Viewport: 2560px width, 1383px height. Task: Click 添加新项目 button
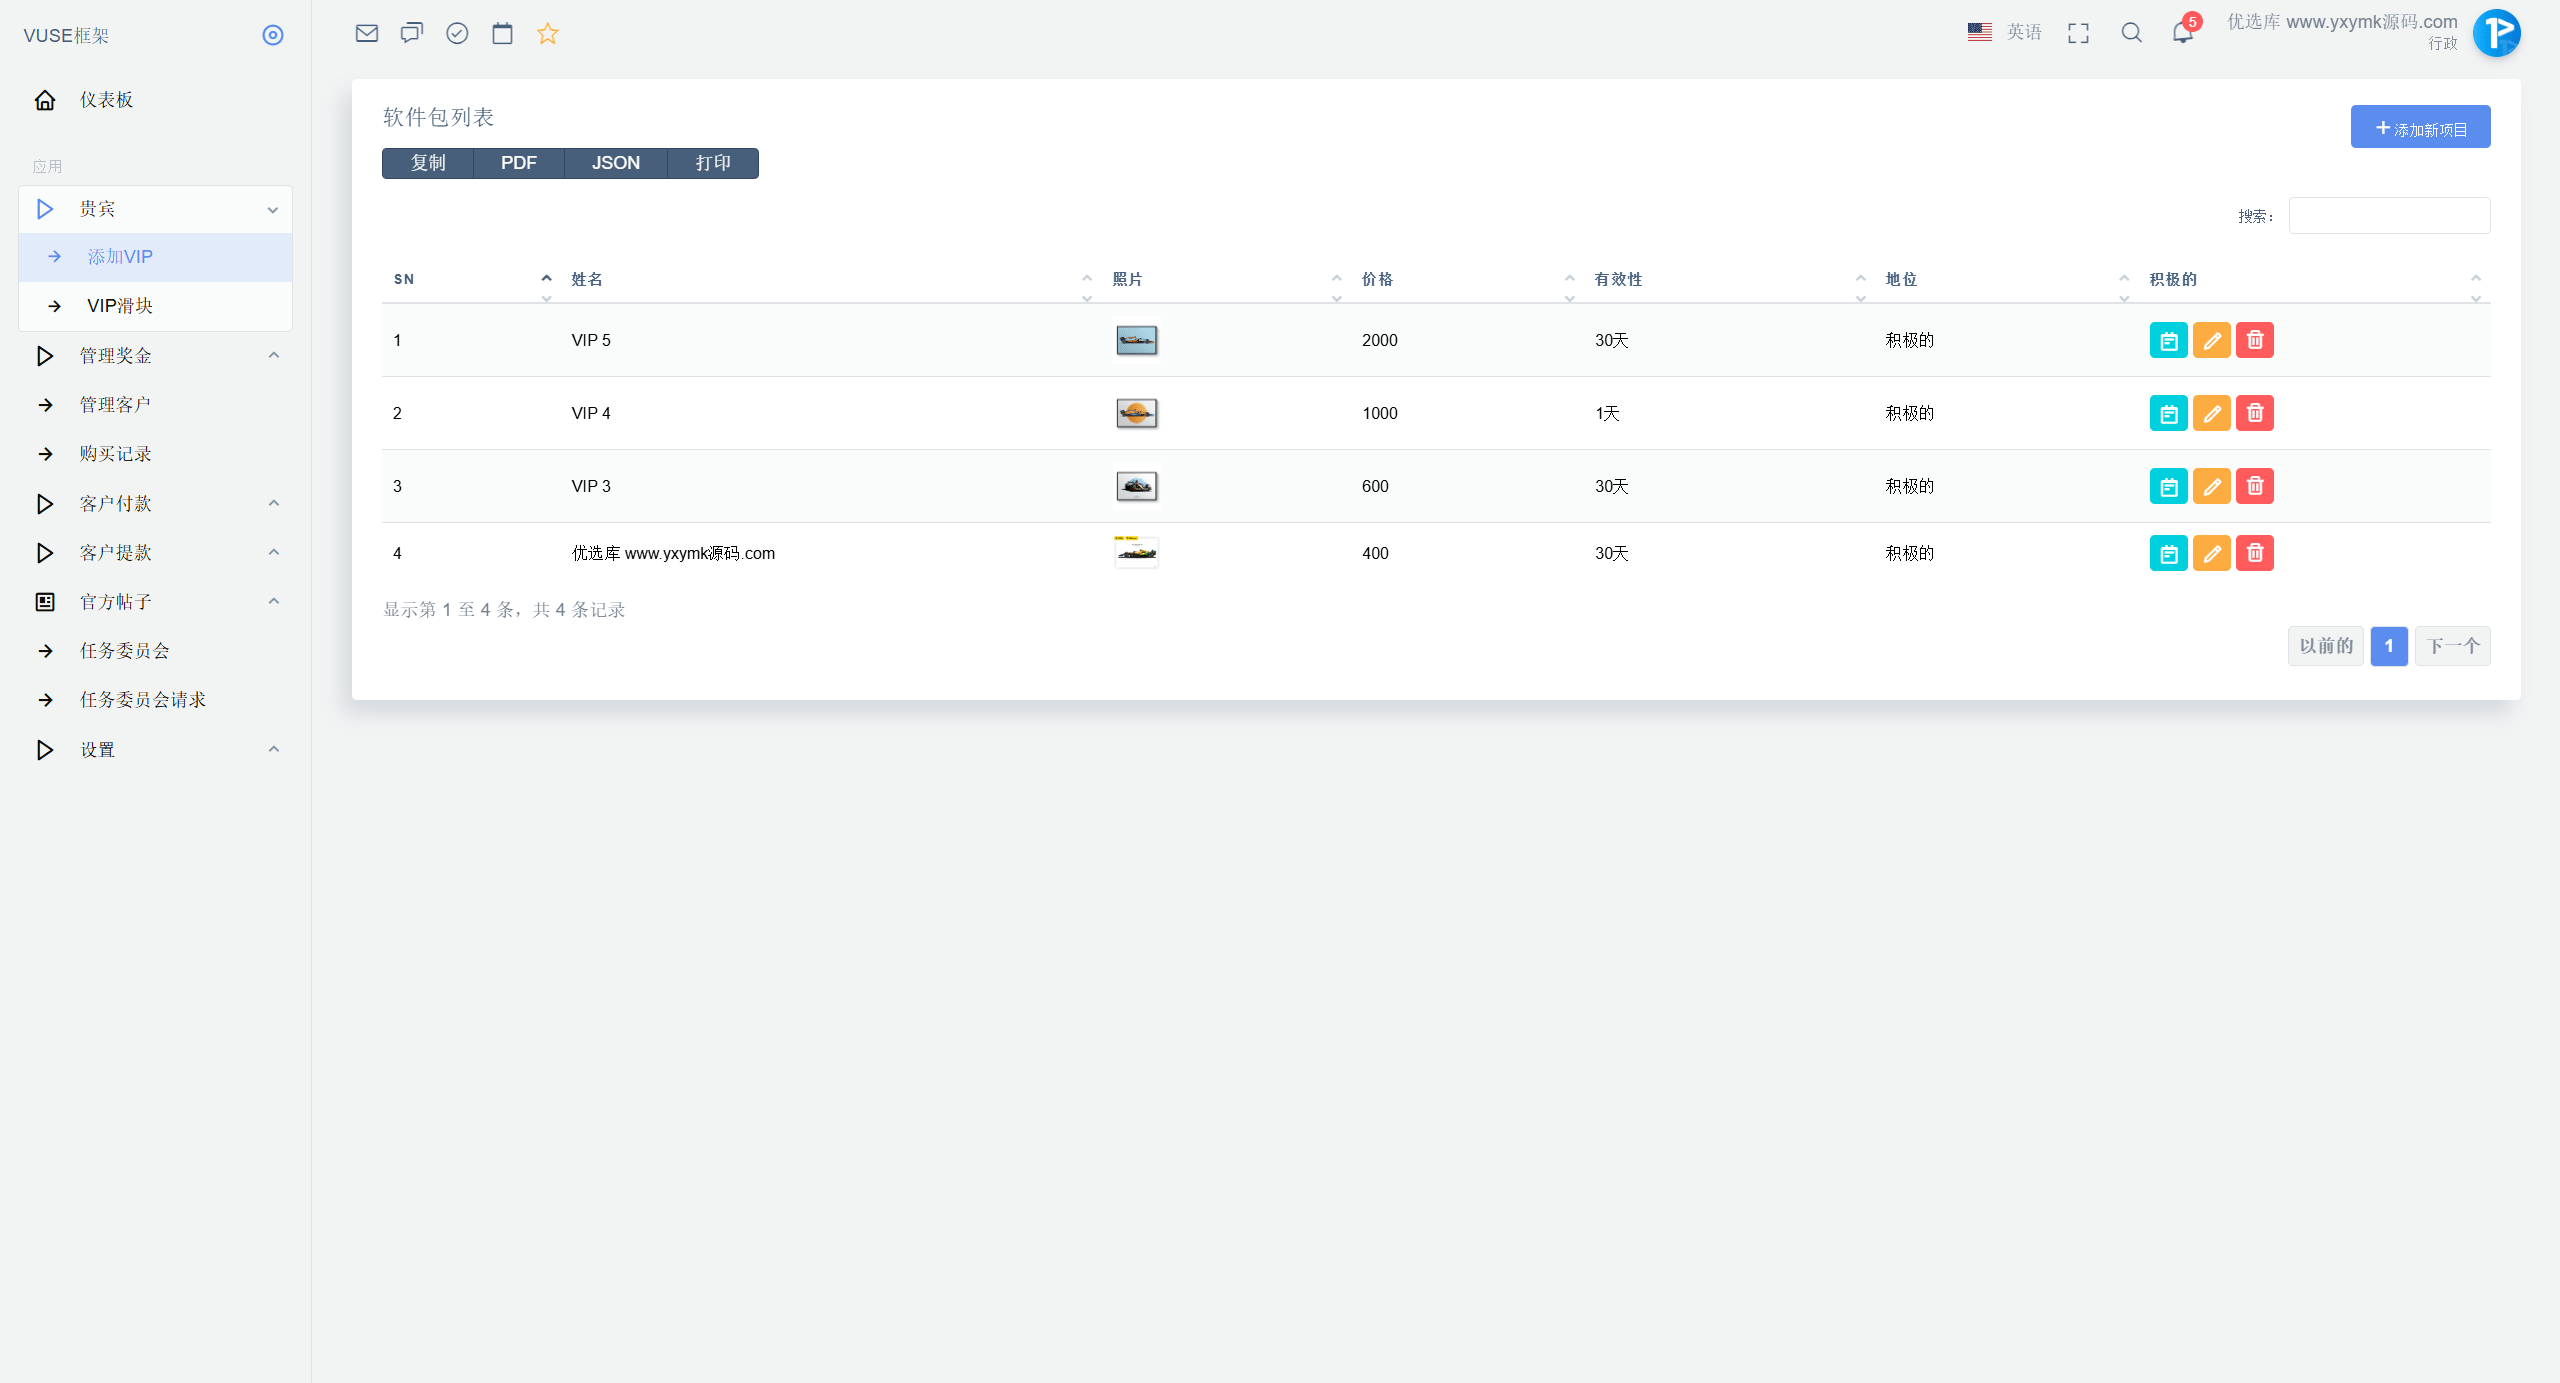tap(2420, 127)
